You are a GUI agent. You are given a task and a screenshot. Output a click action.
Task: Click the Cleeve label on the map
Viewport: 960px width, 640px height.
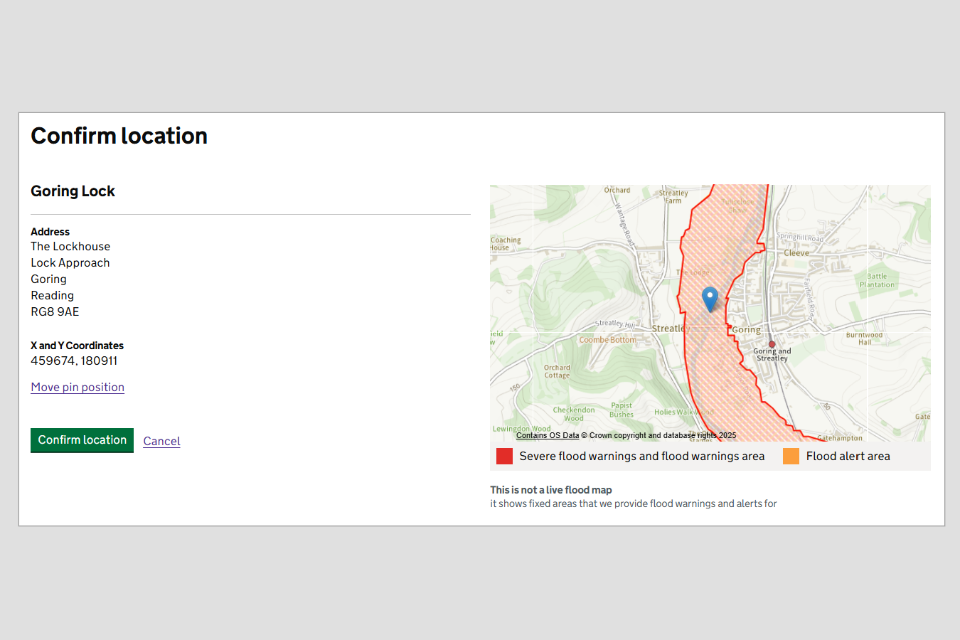click(796, 253)
